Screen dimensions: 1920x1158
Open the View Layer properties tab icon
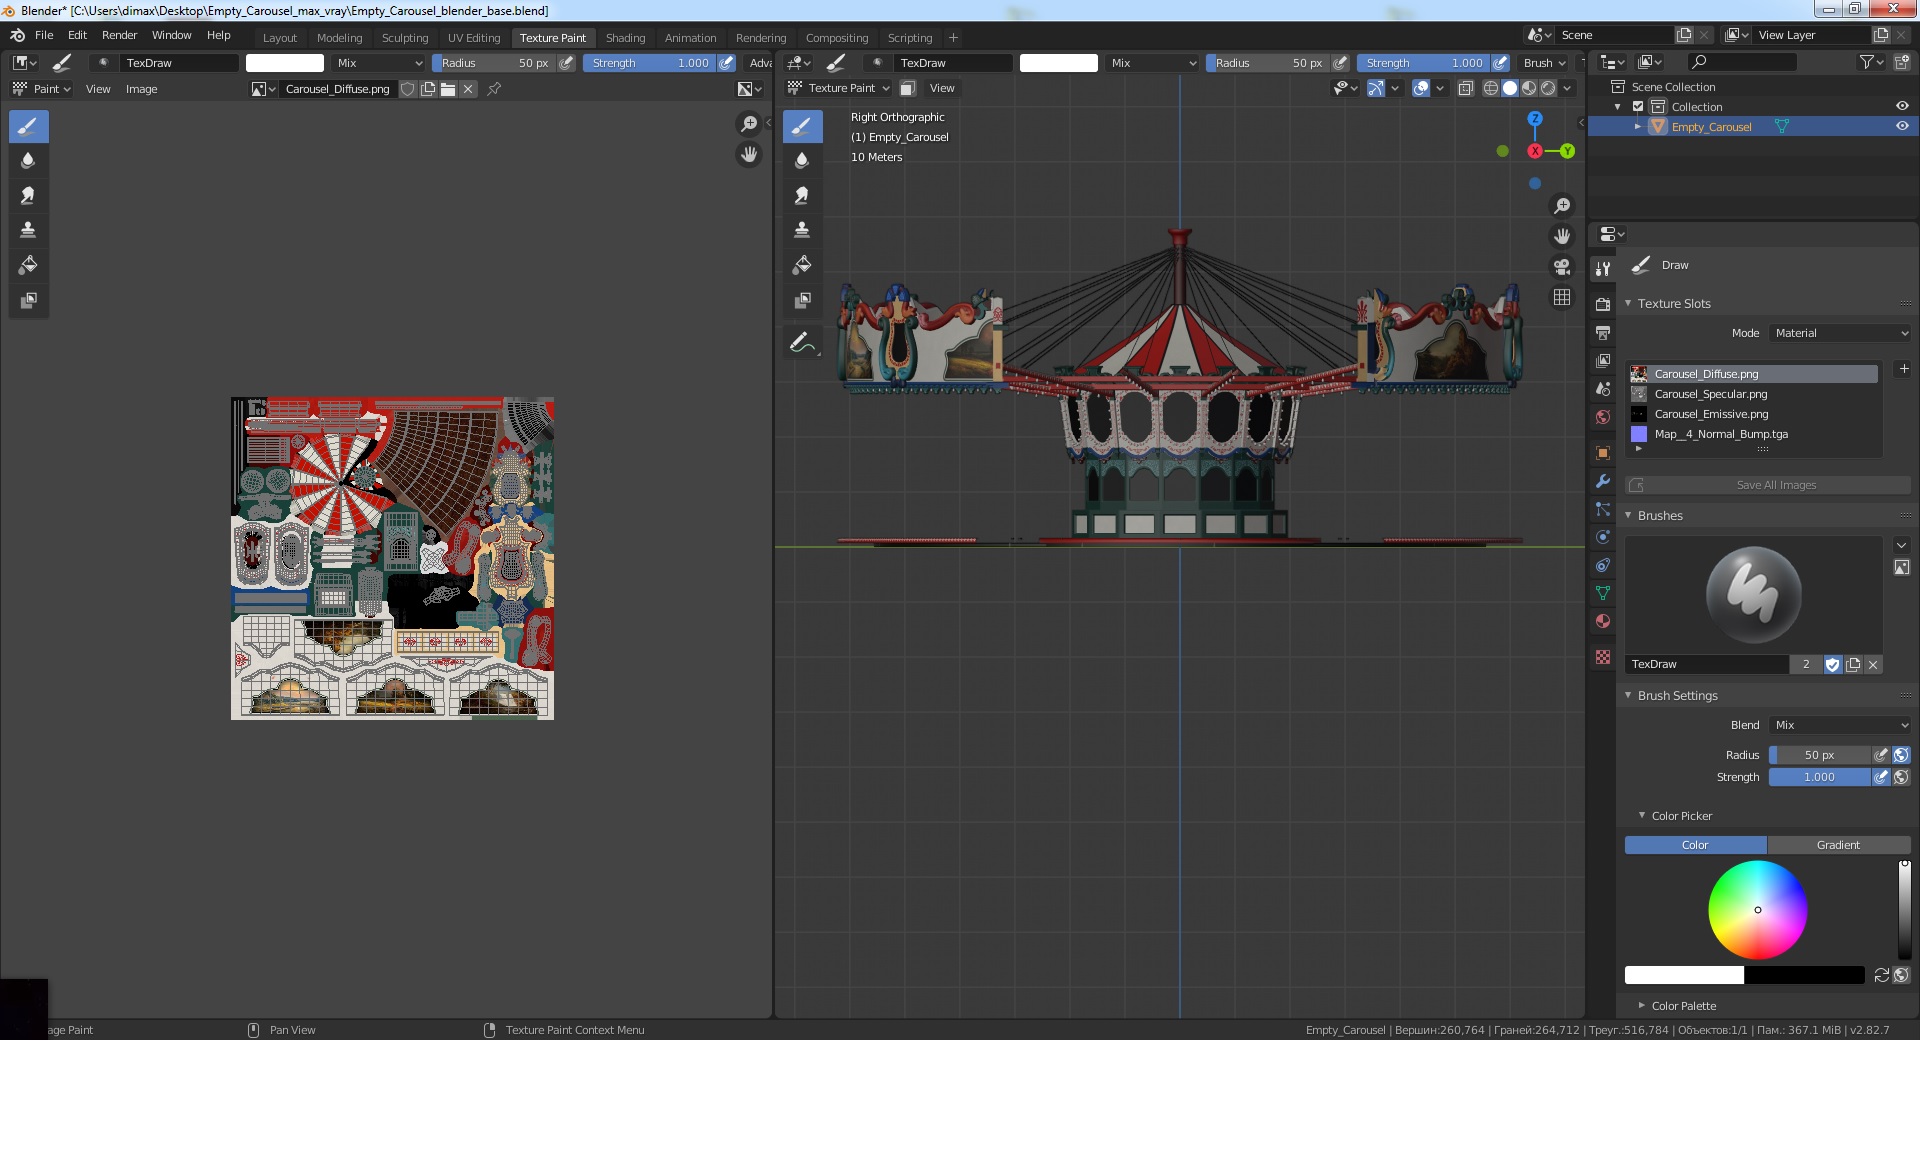[x=1603, y=361]
